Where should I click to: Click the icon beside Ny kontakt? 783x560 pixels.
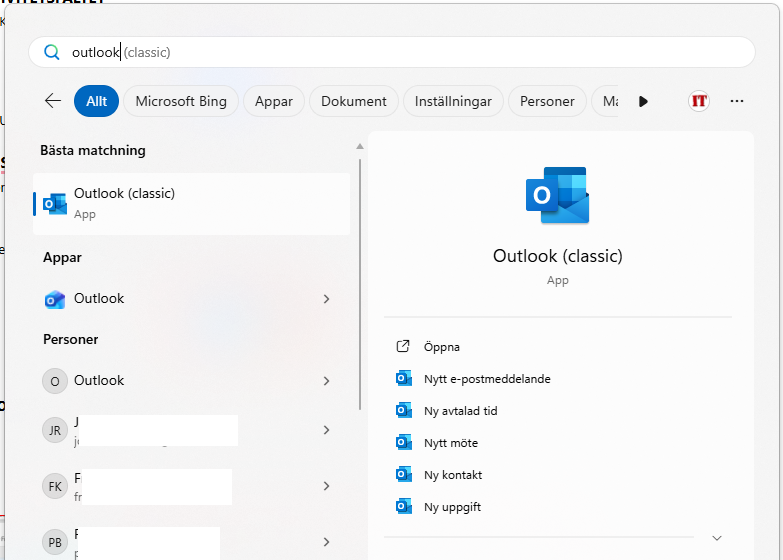pos(403,474)
